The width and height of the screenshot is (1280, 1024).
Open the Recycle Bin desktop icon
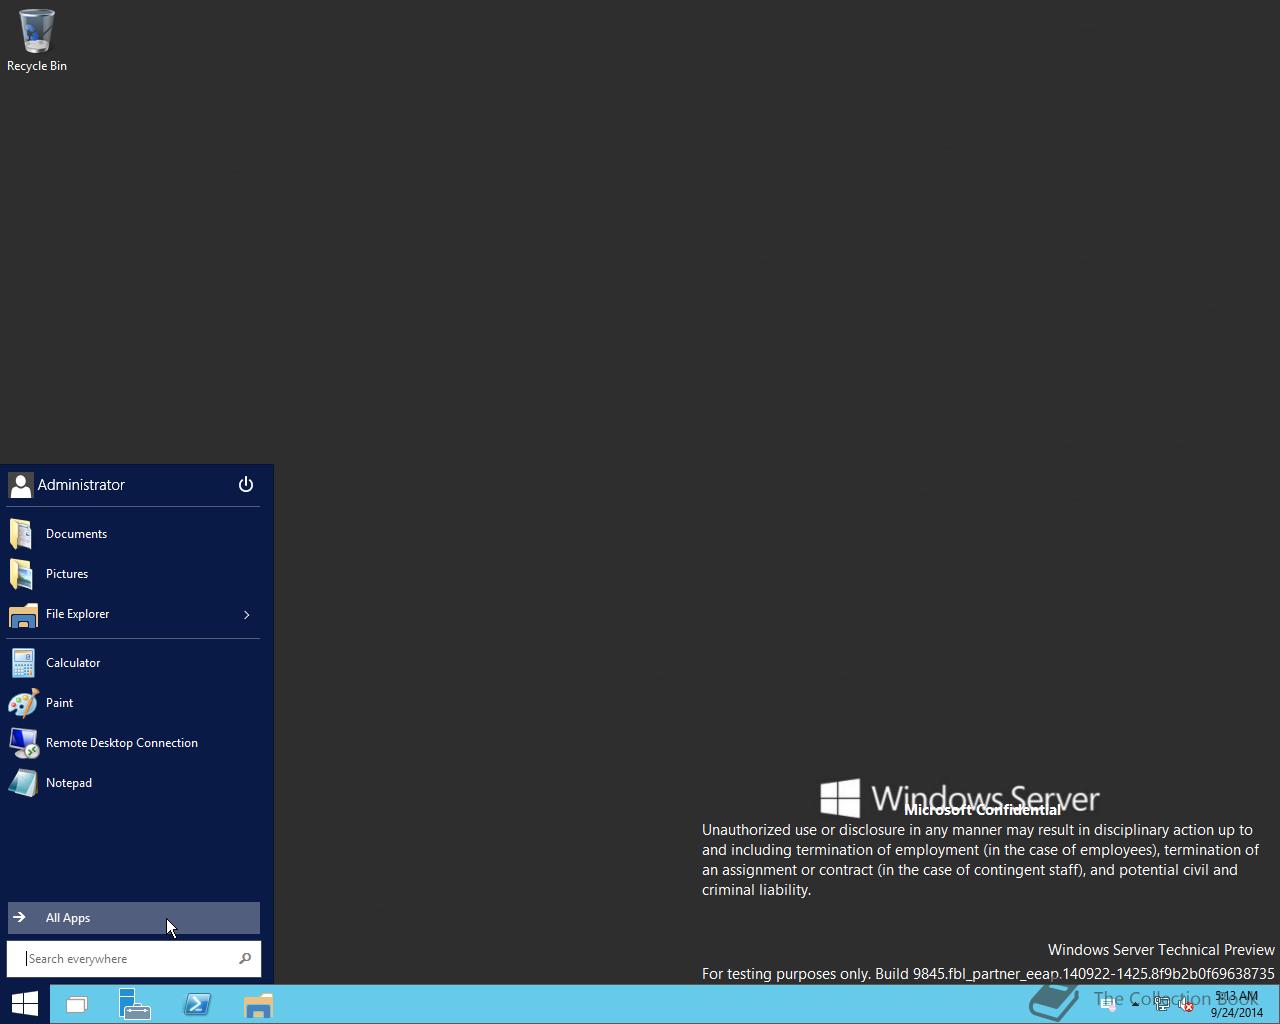(x=37, y=40)
